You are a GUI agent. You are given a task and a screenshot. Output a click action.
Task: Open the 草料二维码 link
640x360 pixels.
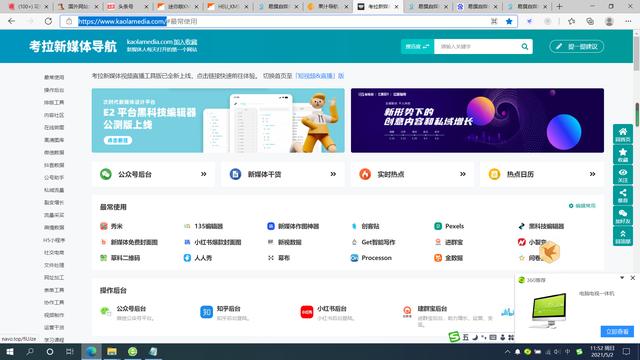125,258
